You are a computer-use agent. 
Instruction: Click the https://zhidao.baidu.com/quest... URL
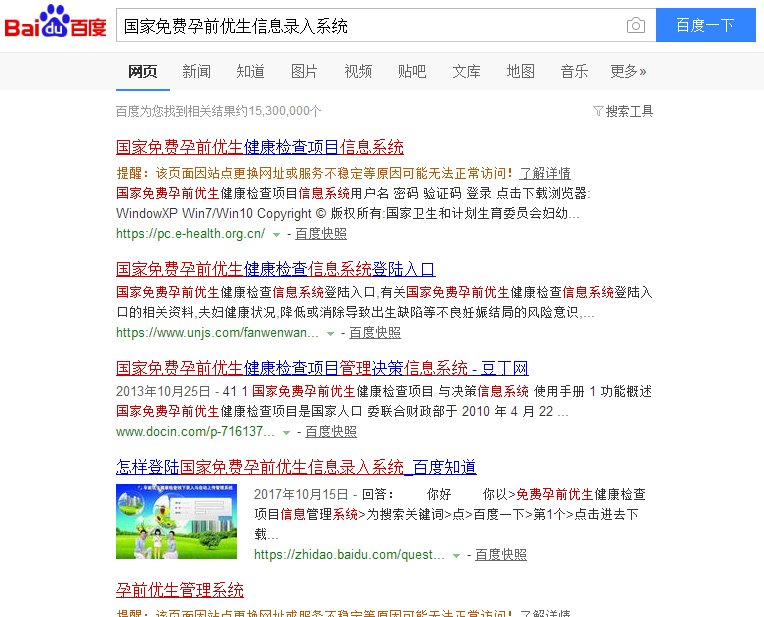tap(349, 555)
